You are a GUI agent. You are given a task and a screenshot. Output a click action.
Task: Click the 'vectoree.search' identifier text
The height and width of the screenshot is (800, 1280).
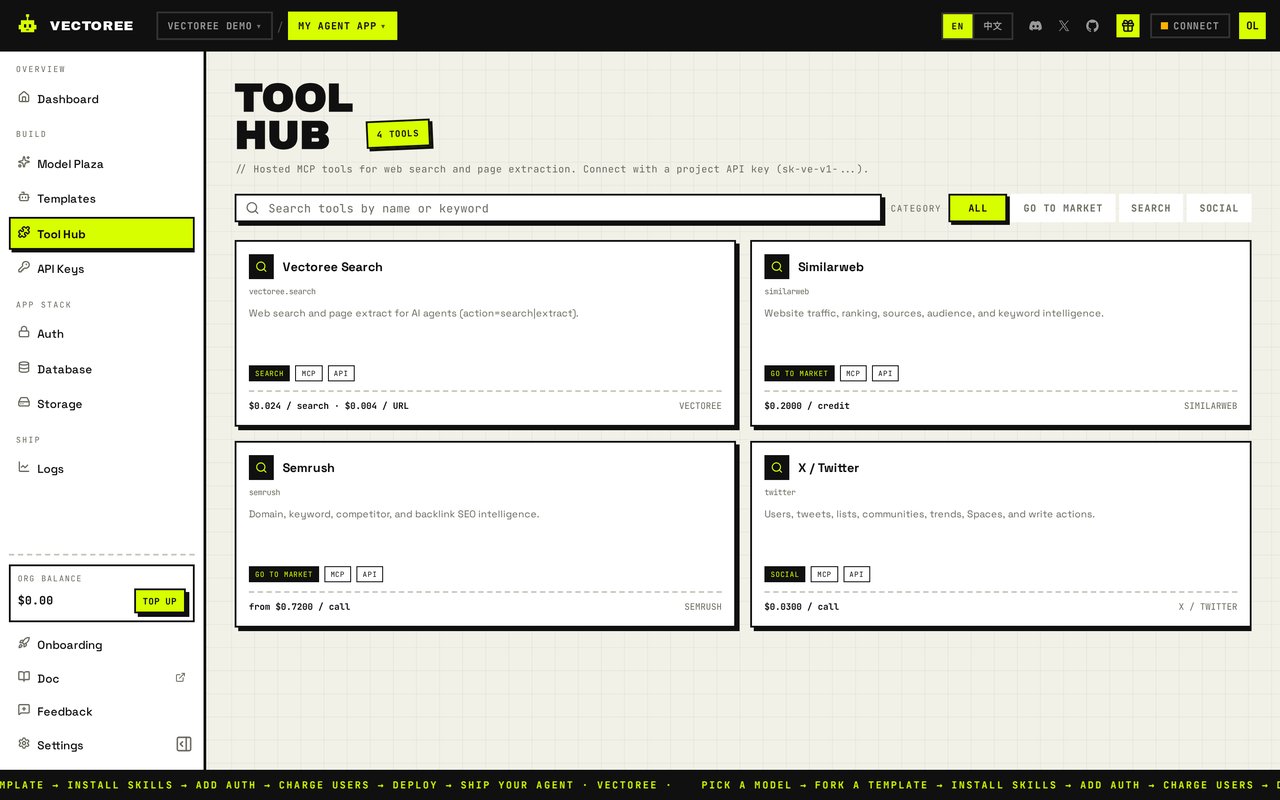tap(282, 291)
